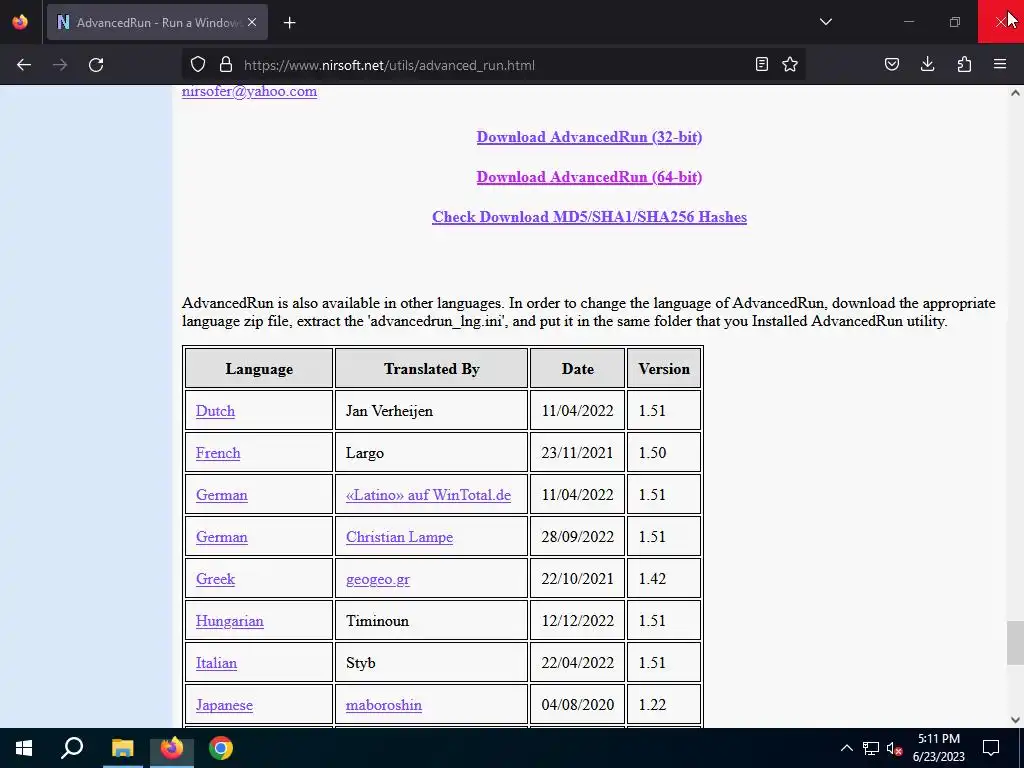Launch Google Chrome from taskbar
Viewport: 1024px width, 768px height.
click(221, 748)
